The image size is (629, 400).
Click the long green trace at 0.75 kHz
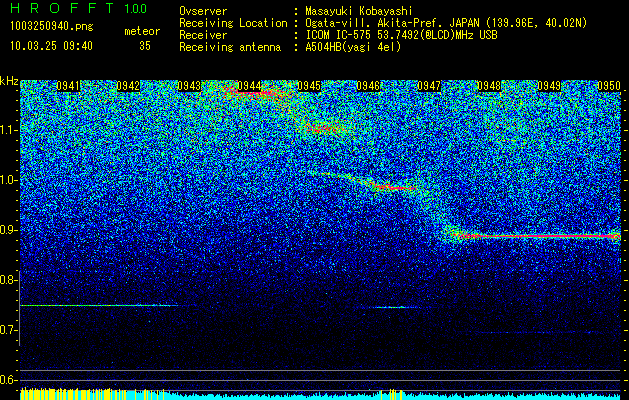(x=99, y=306)
